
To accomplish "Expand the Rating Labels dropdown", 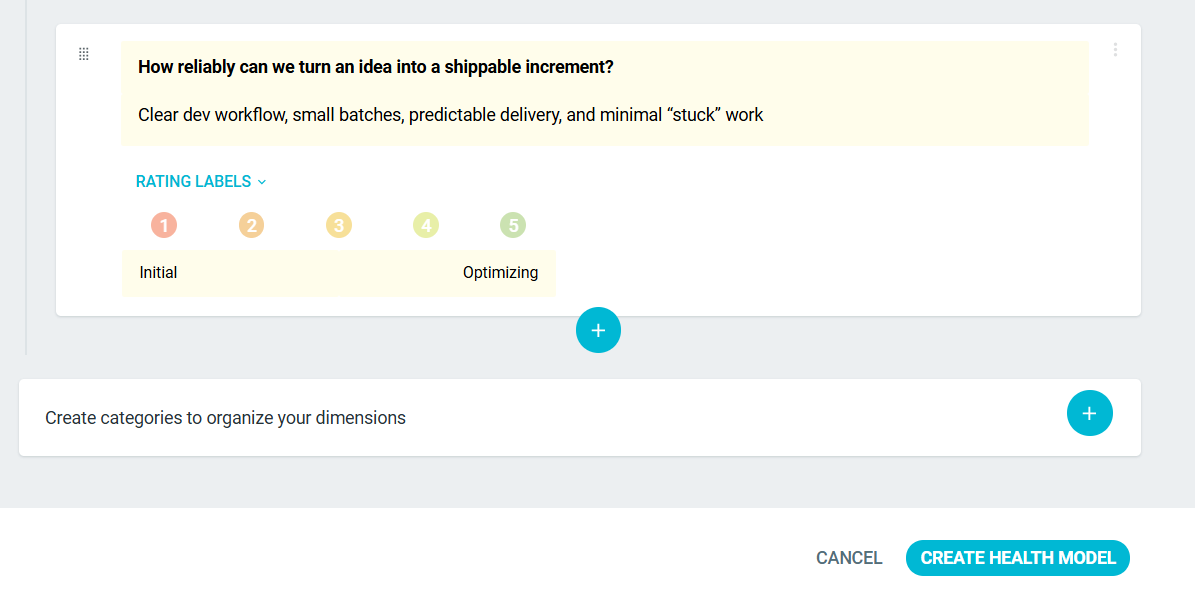I will click(201, 182).
